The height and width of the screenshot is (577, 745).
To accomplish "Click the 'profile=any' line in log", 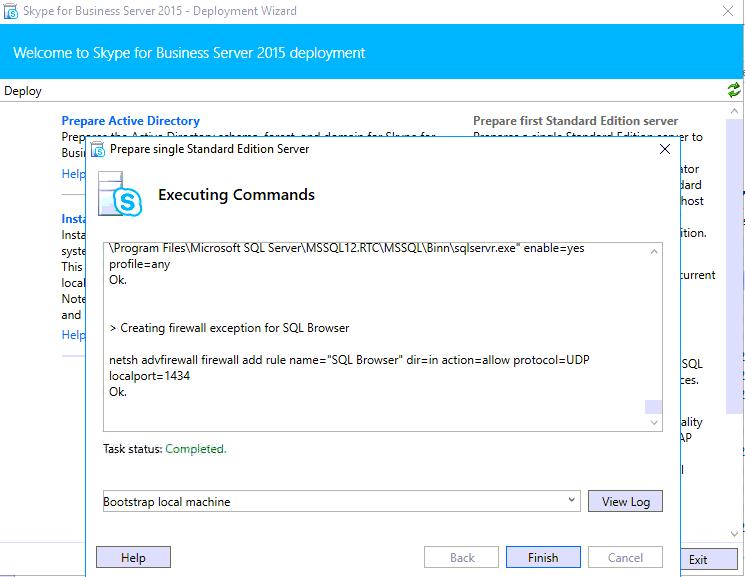I will 140,264.
